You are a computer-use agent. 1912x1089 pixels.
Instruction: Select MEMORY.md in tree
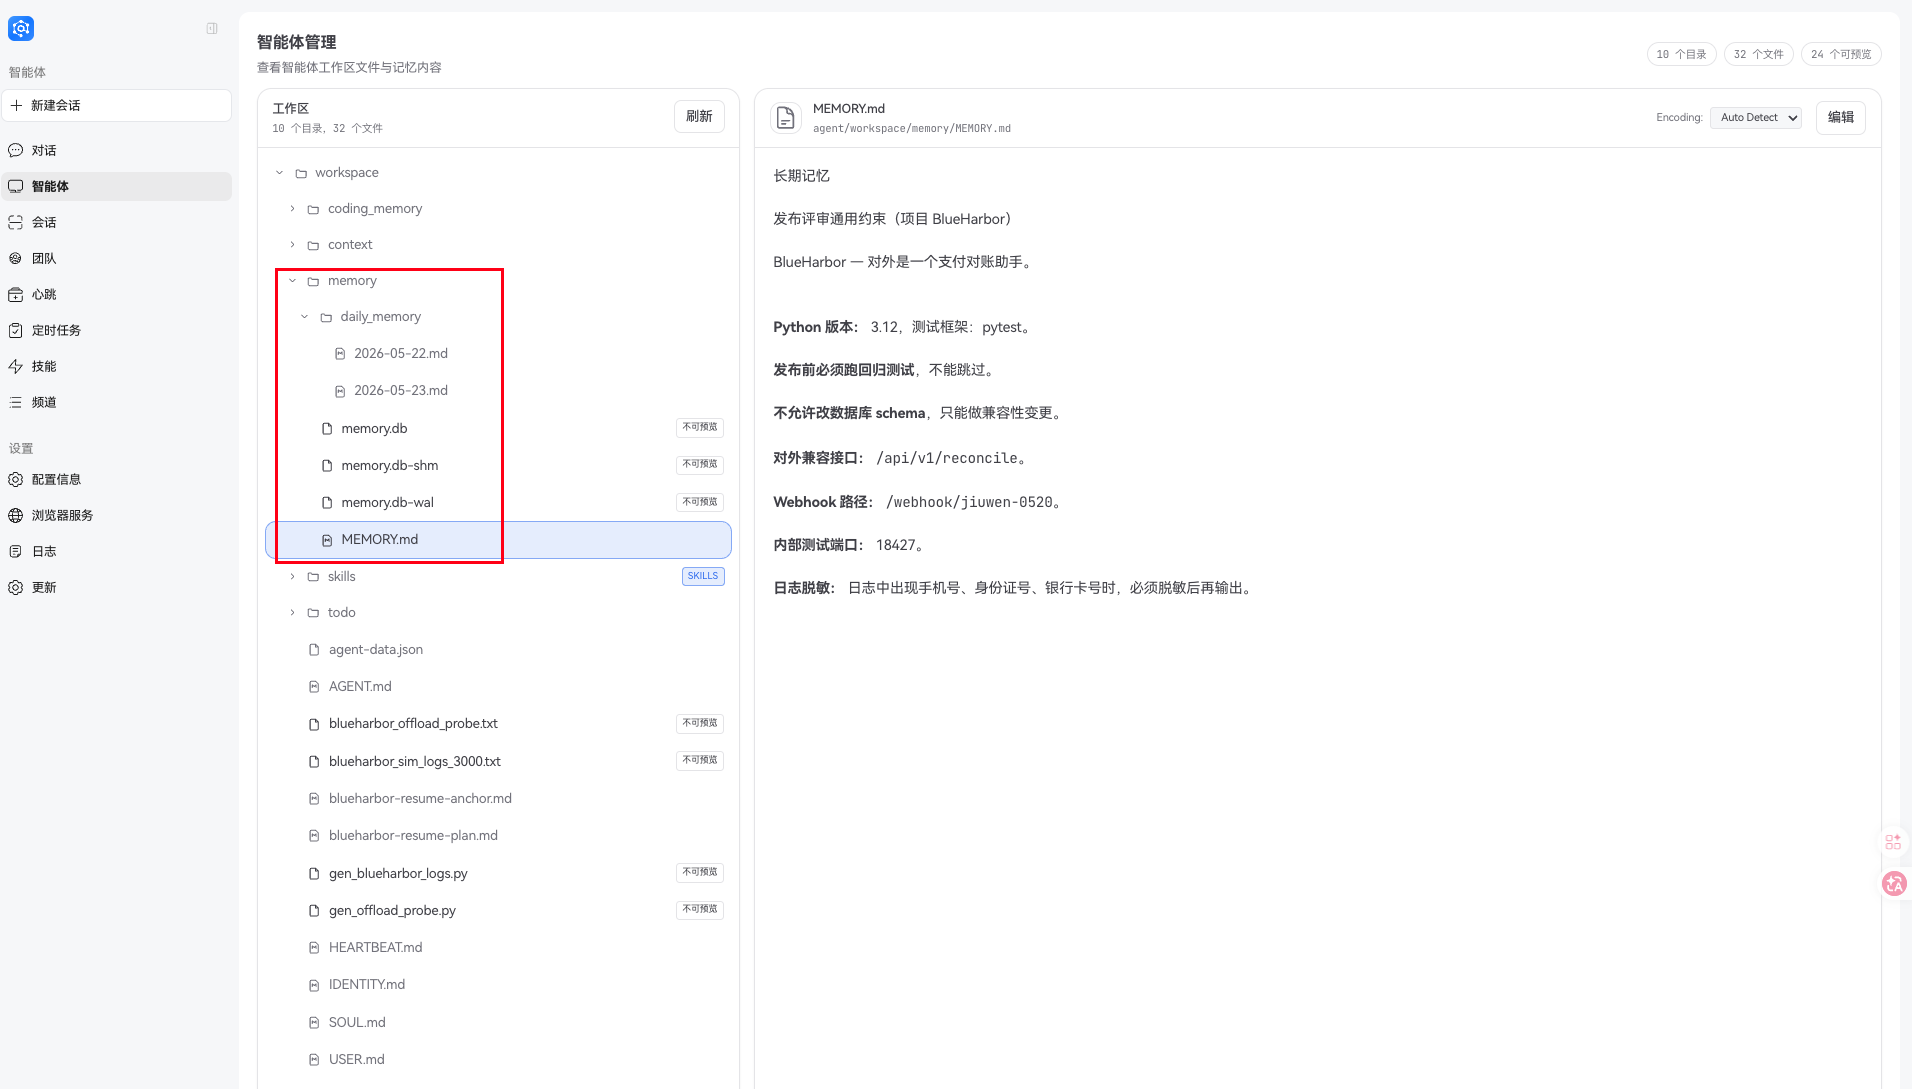point(498,540)
